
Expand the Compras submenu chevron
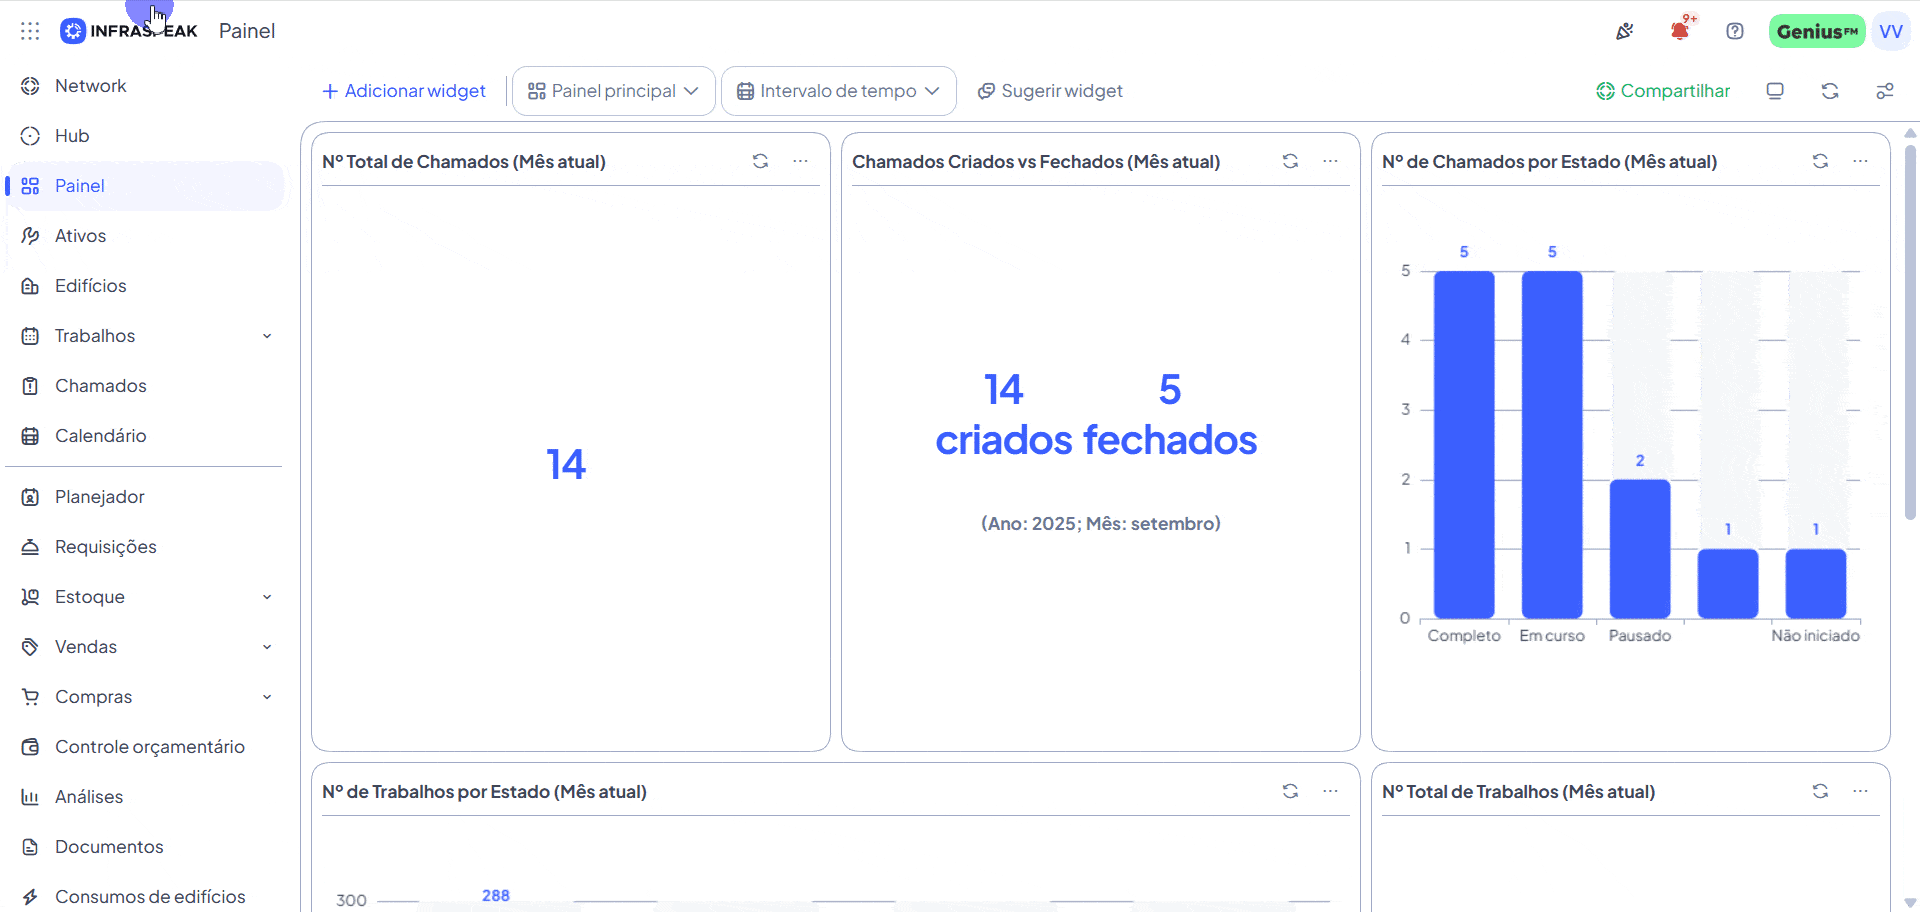pyautogui.click(x=267, y=697)
